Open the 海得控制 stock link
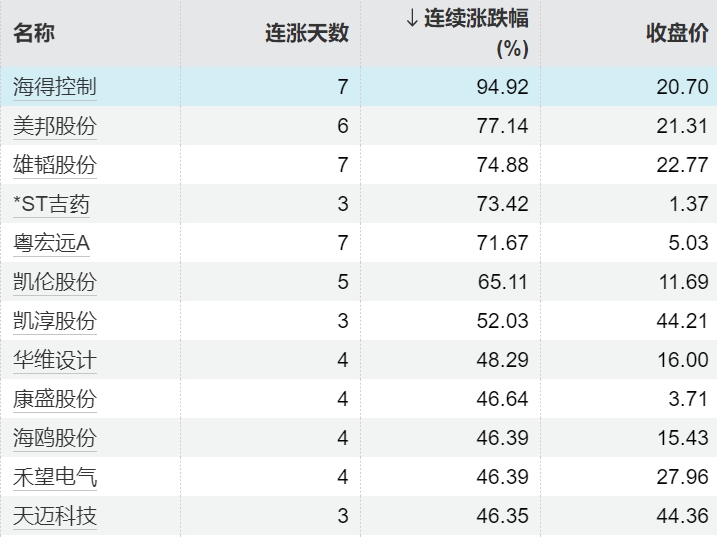 [x=55, y=87]
